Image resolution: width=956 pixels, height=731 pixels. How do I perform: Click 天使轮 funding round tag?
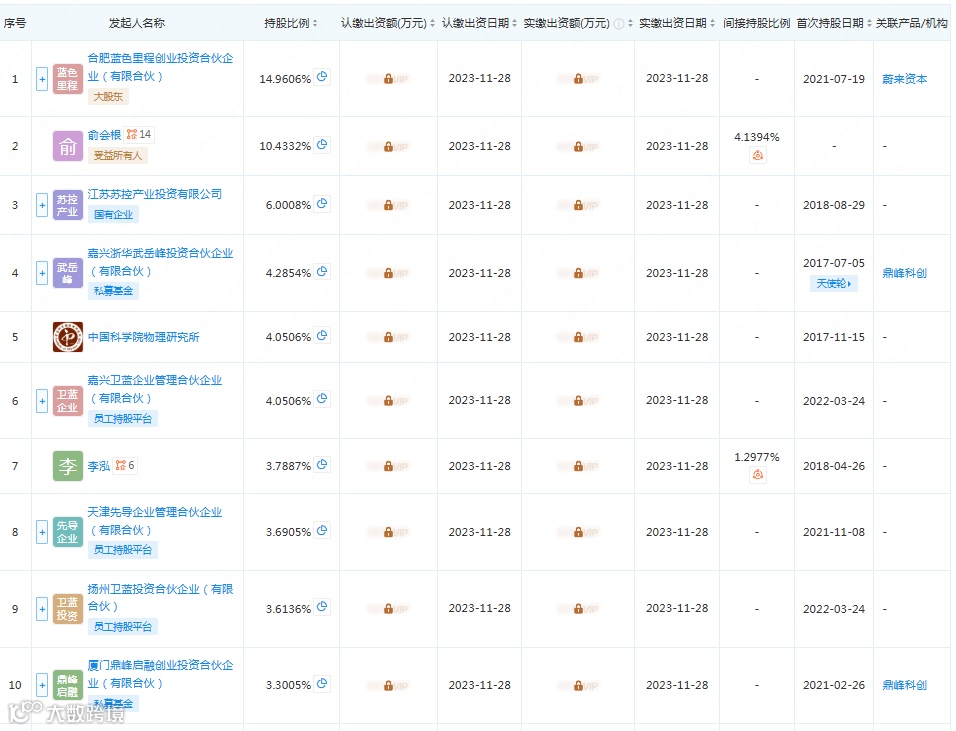click(x=833, y=283)
